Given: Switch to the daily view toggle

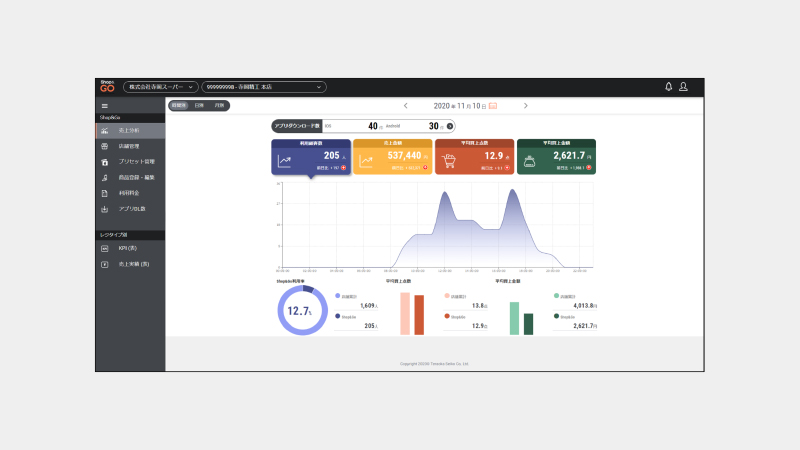Looking at the screenshot, I should (x=199, y=106).
